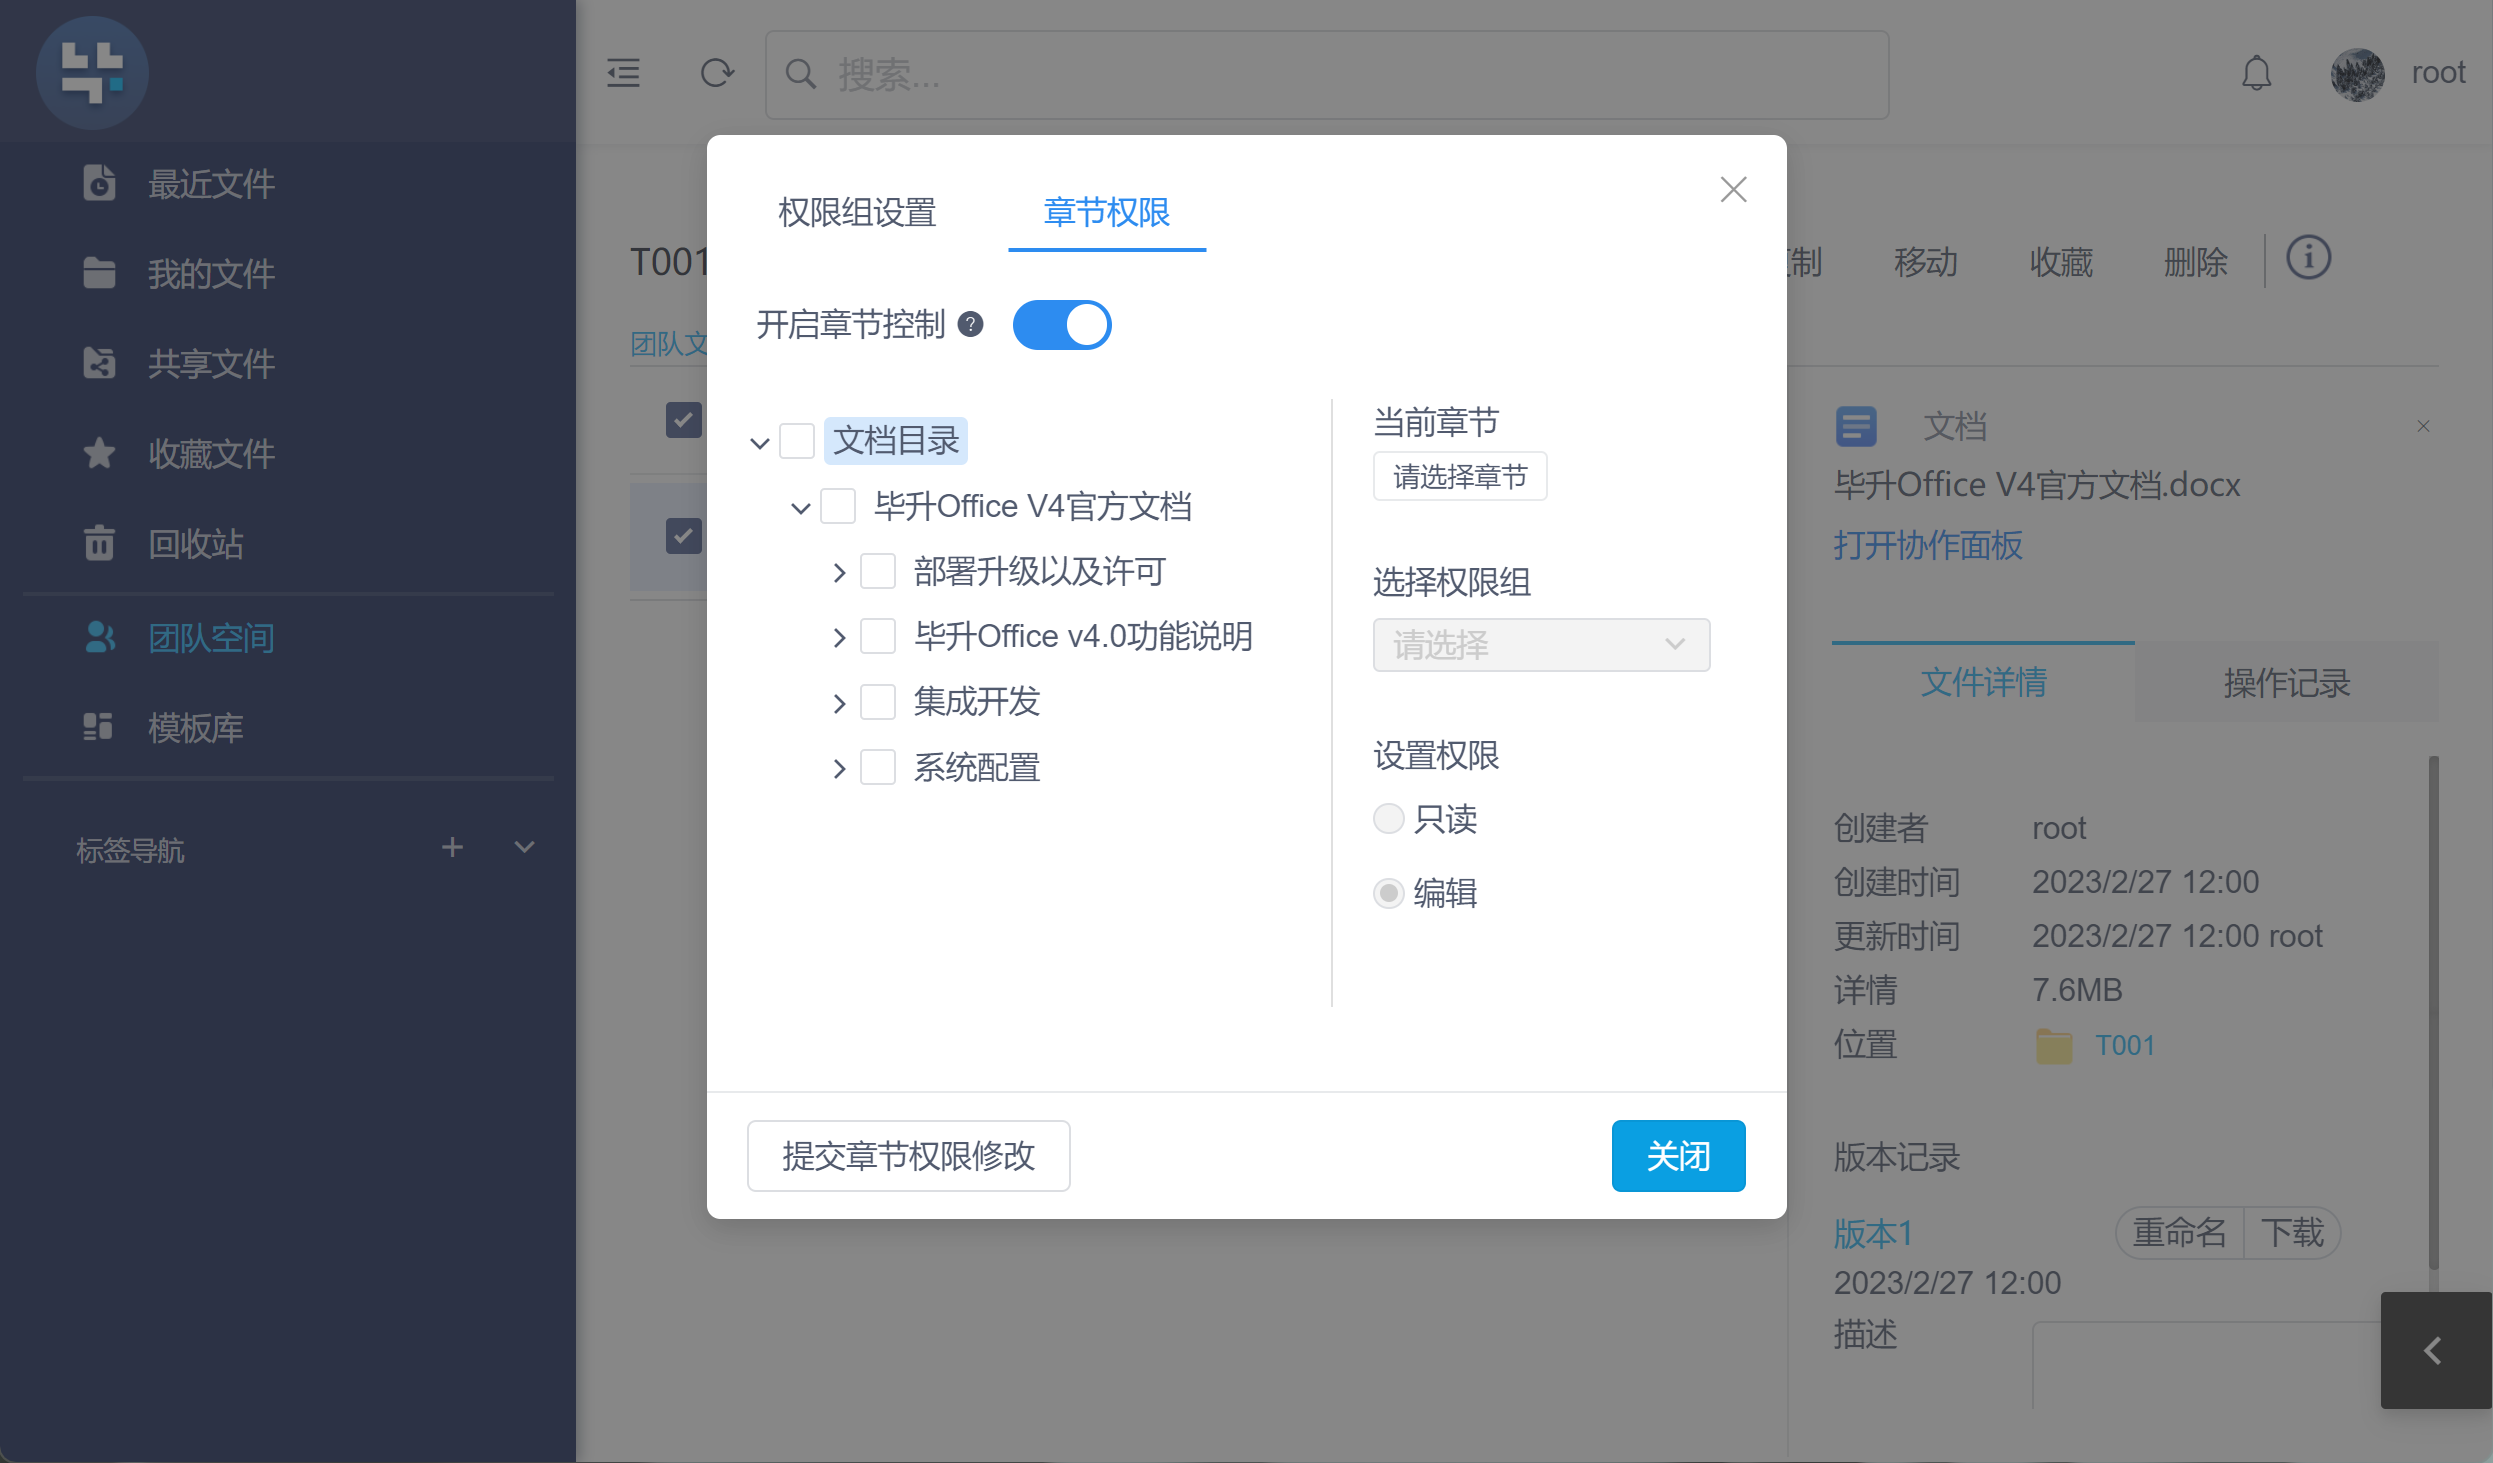The height and width of the screenshot is (1463, 2493).
Task: Switch to the 操作记录 tab
Action: (2287, 682)
